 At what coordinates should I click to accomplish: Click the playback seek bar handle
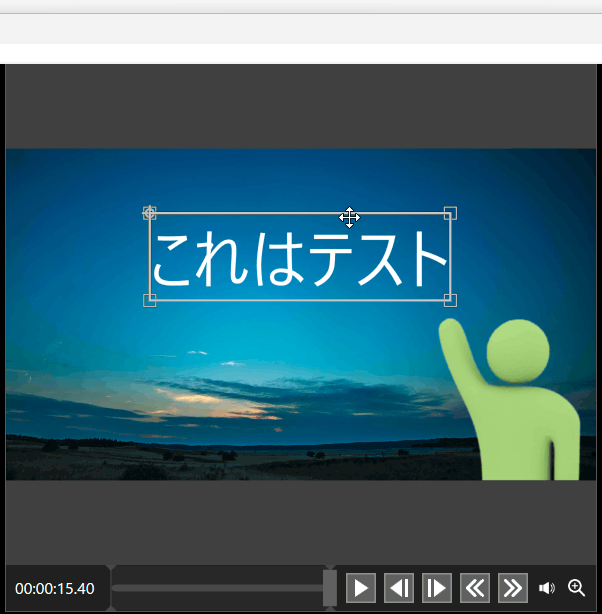(330, 588)
